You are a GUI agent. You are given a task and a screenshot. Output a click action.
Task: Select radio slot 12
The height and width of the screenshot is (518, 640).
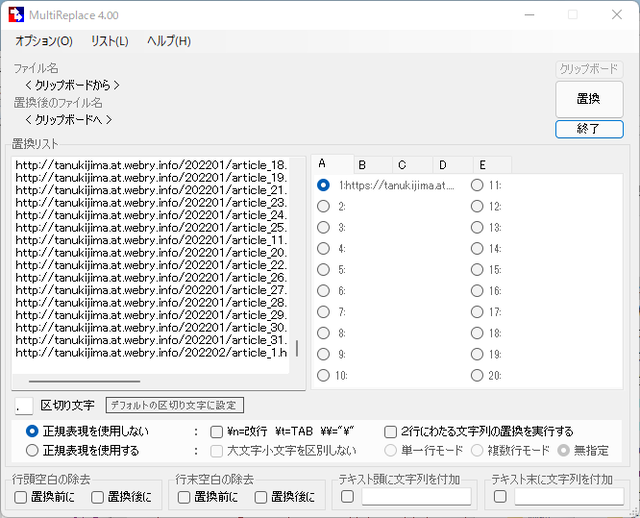tap(477, 207)
